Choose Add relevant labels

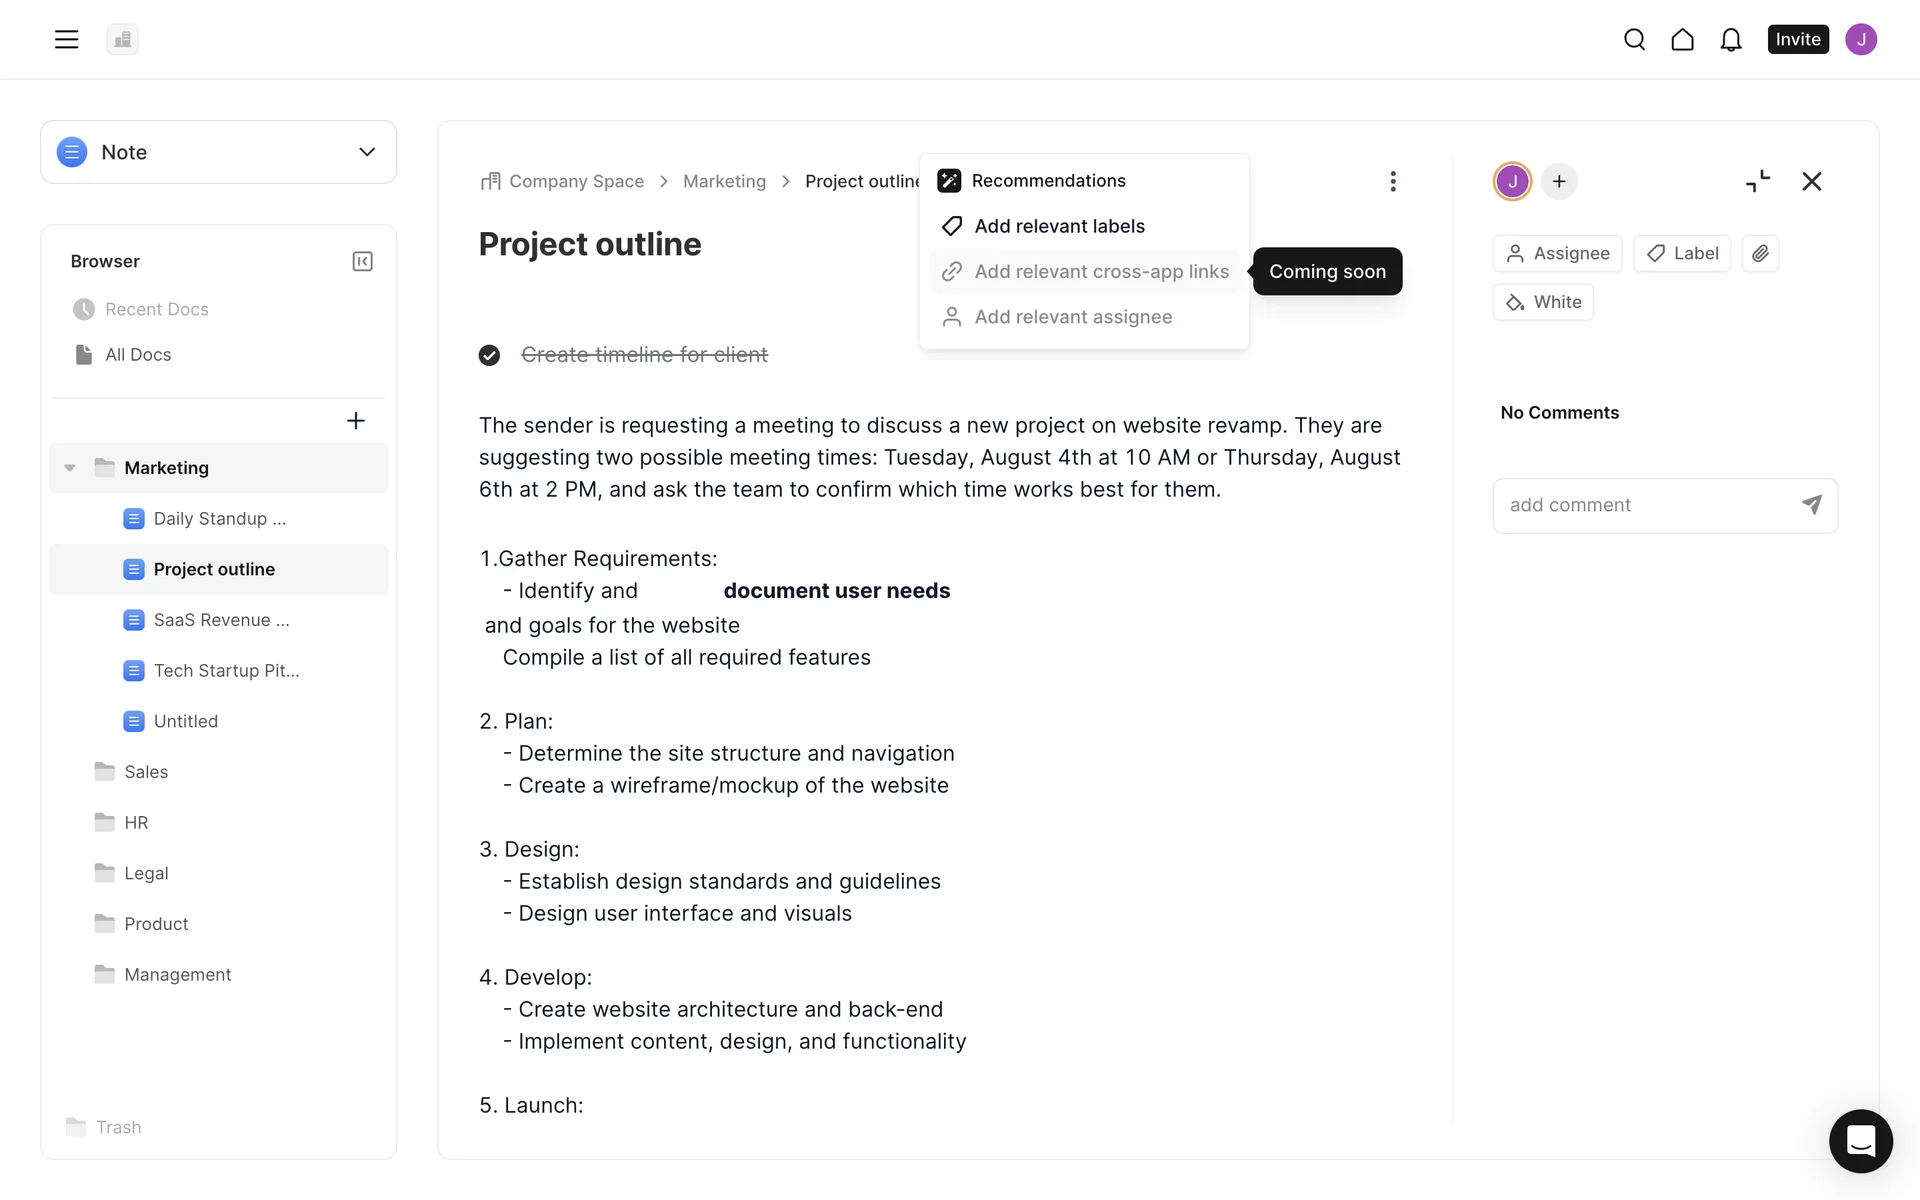tap(1059, 226)
